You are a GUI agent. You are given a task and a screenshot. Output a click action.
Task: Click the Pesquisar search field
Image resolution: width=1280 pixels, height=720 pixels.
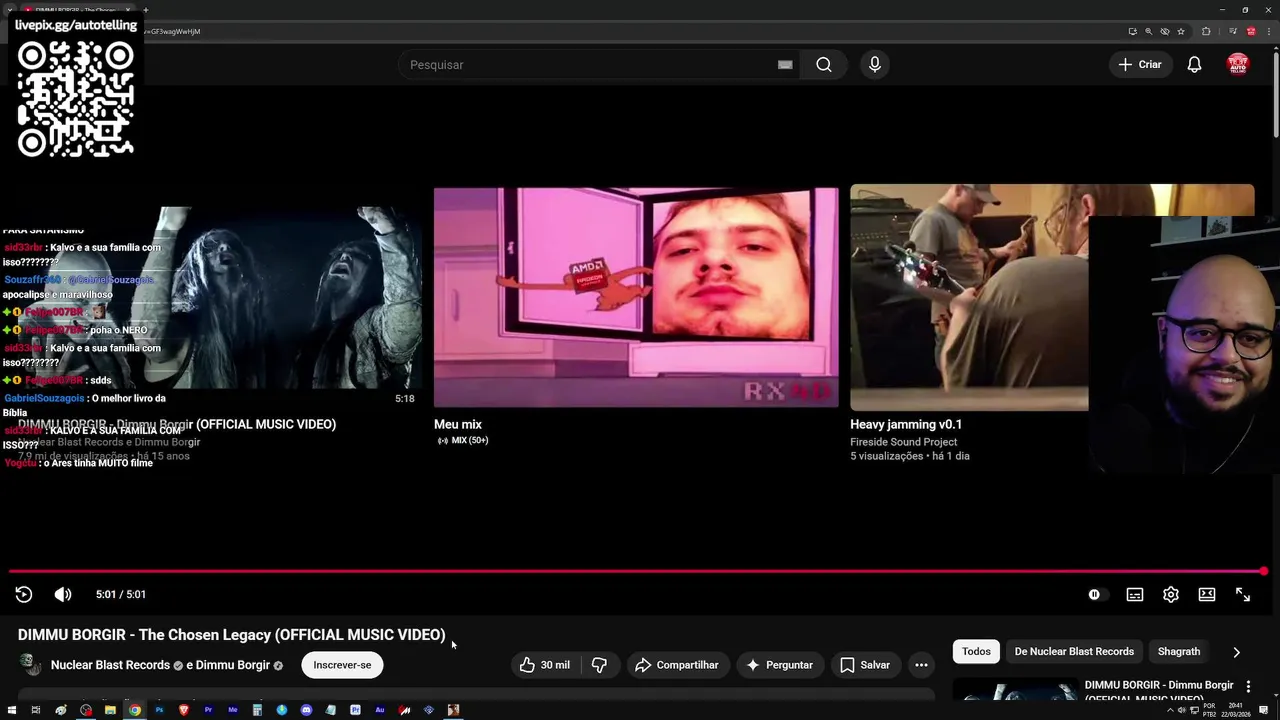pyautogui.click(x=590, y=64)
